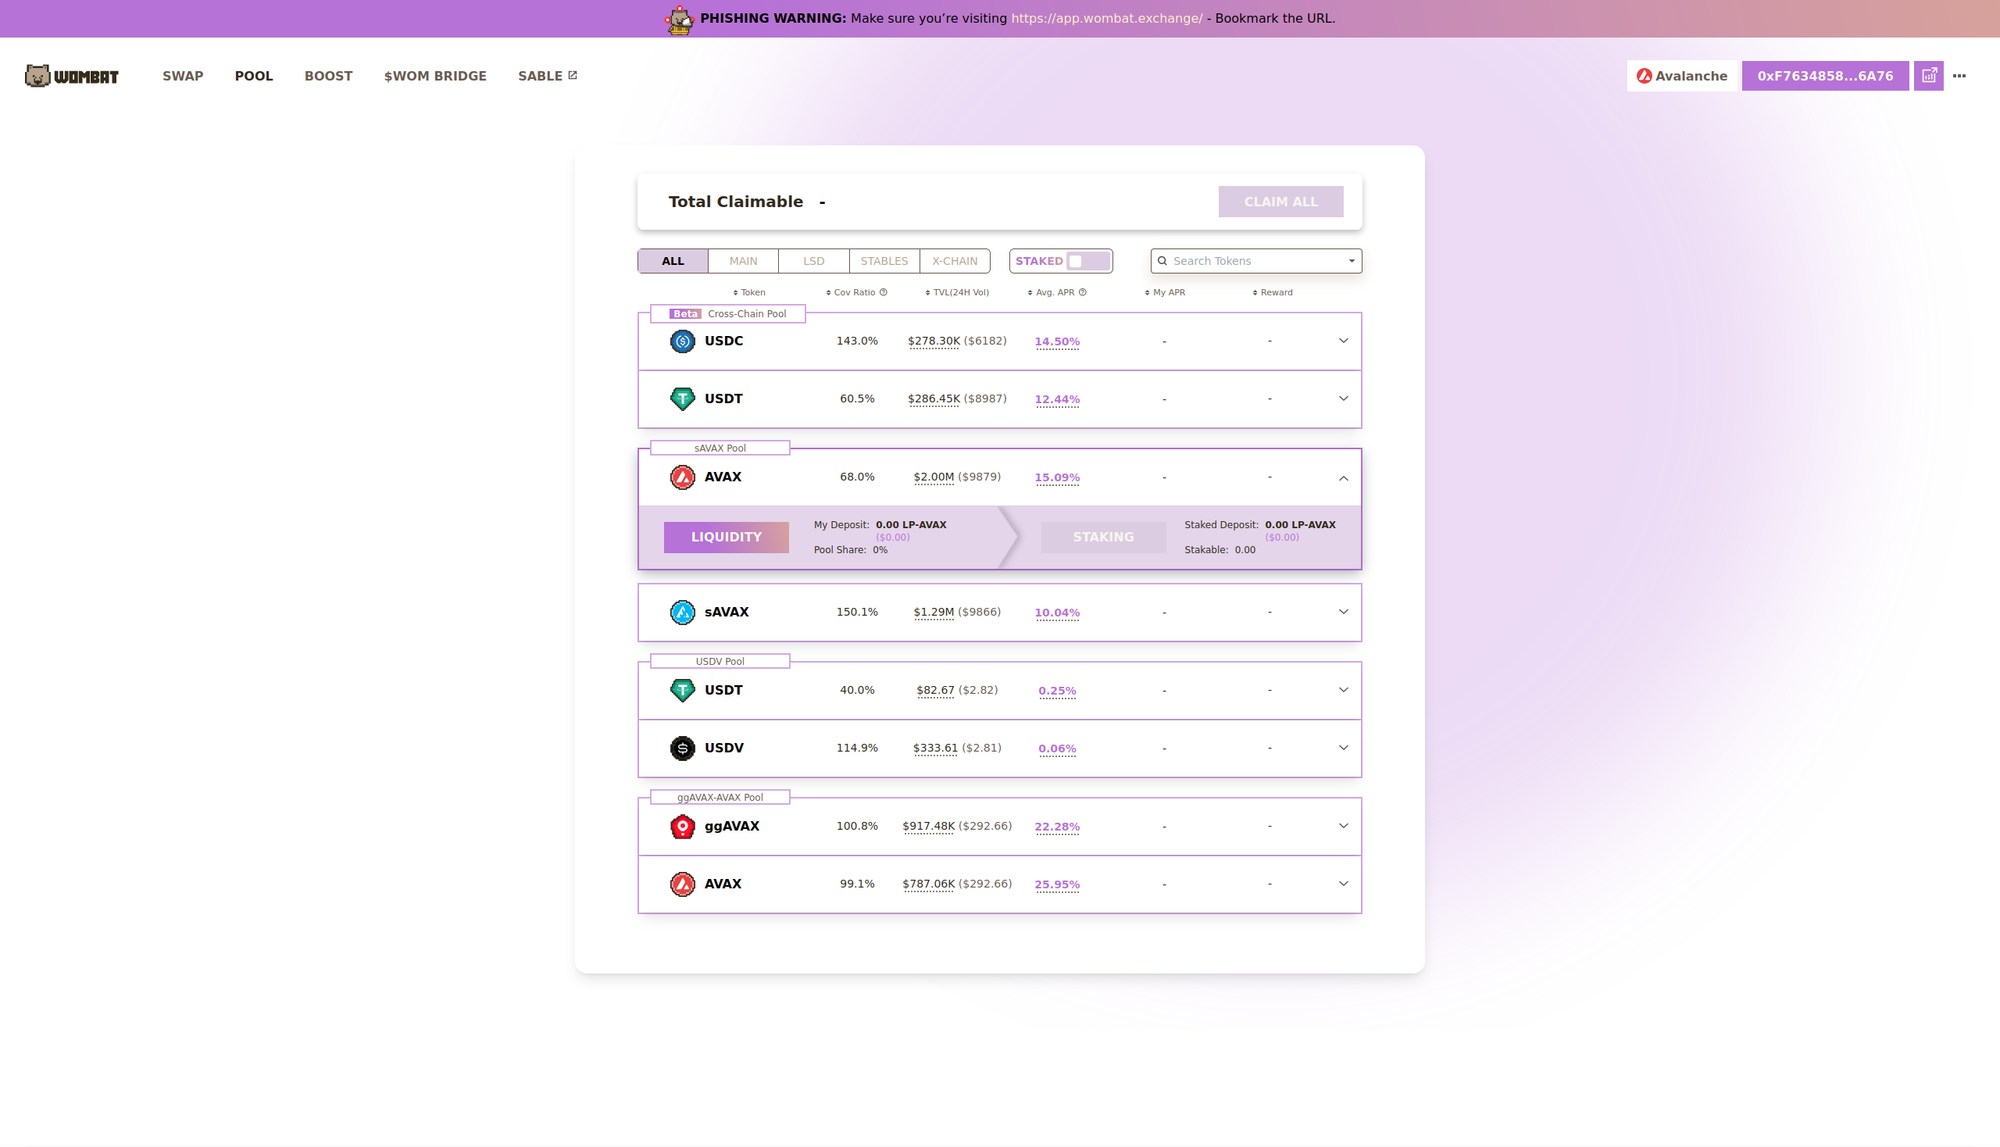Image resolution: width=2000 pixels, height=1147 pixels.
Task: Click the 10.04% APR for sAVAX
Action: (1057, 613)
